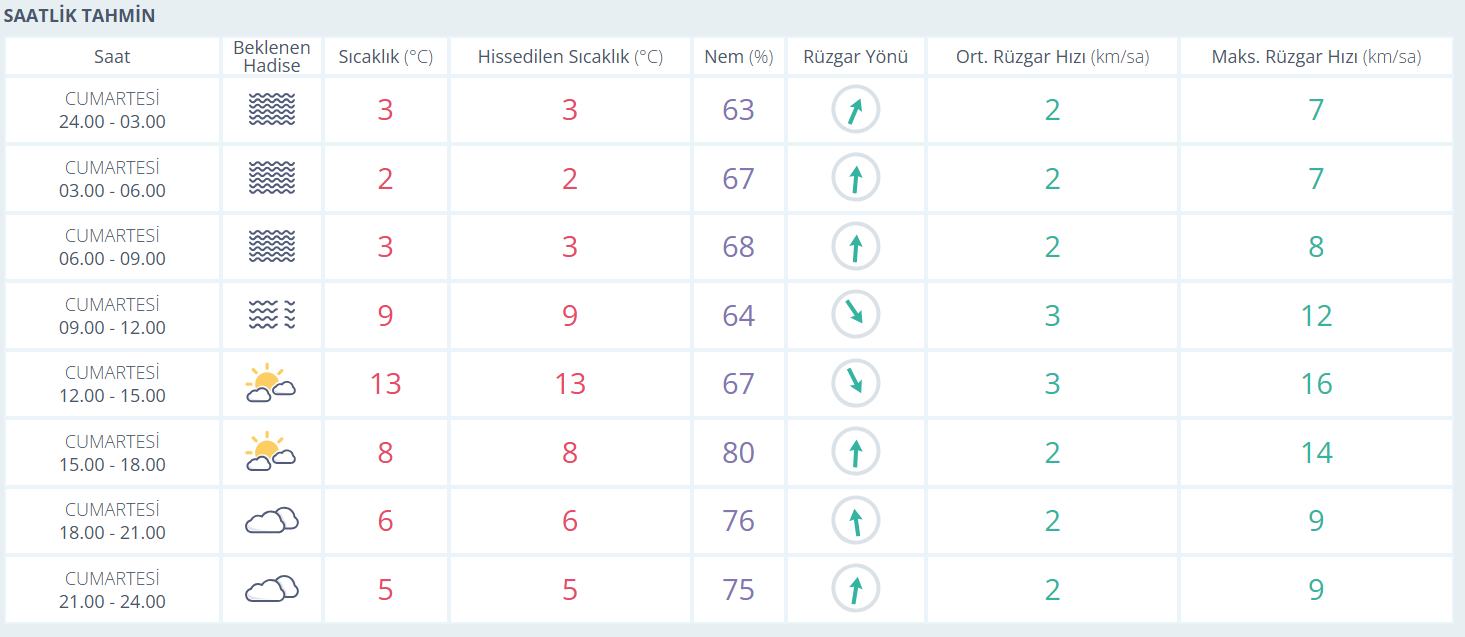
Task: Click the cloudy icon for 18.00 - 21.00
Action: (272, 521)
